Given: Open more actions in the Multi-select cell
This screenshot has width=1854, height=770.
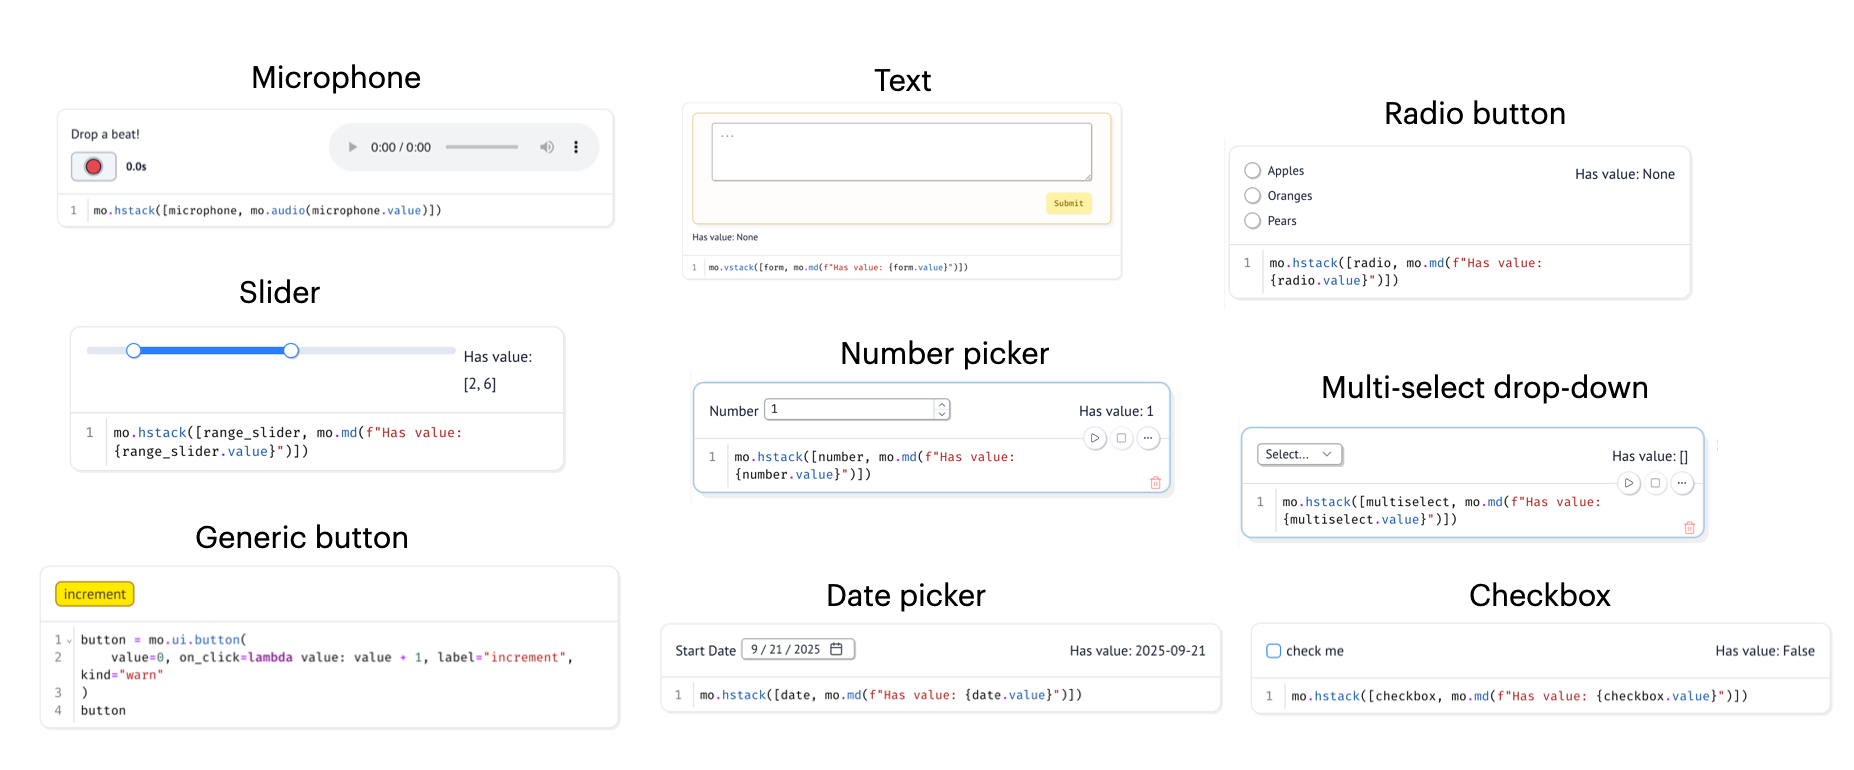Looking at the screenshot, I should click(1682, 483).
